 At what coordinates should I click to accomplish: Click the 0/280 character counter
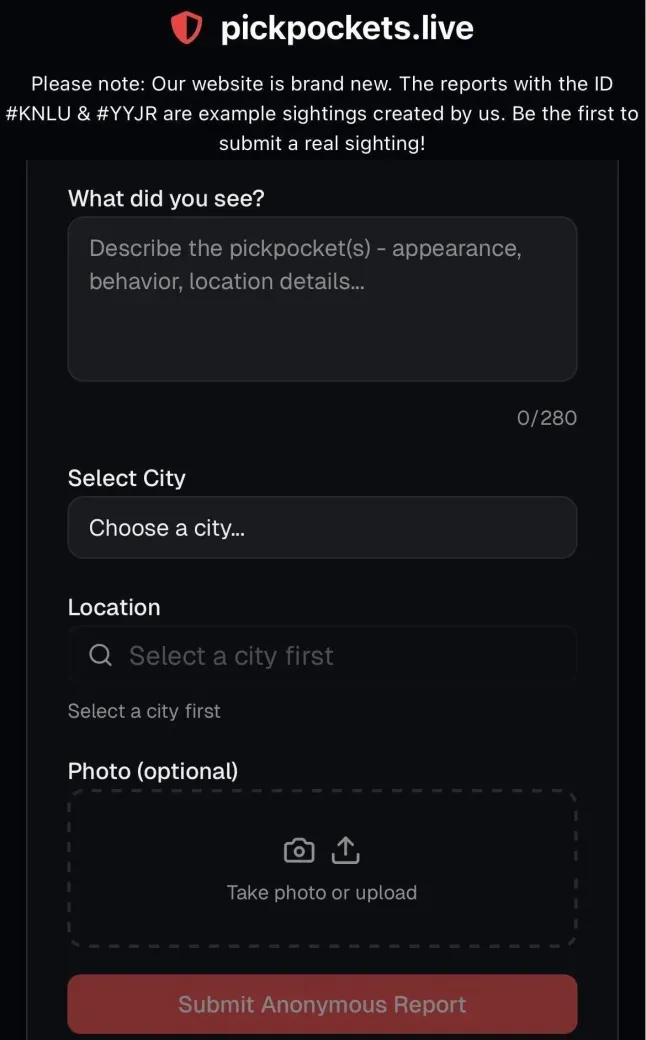(547, 418)
